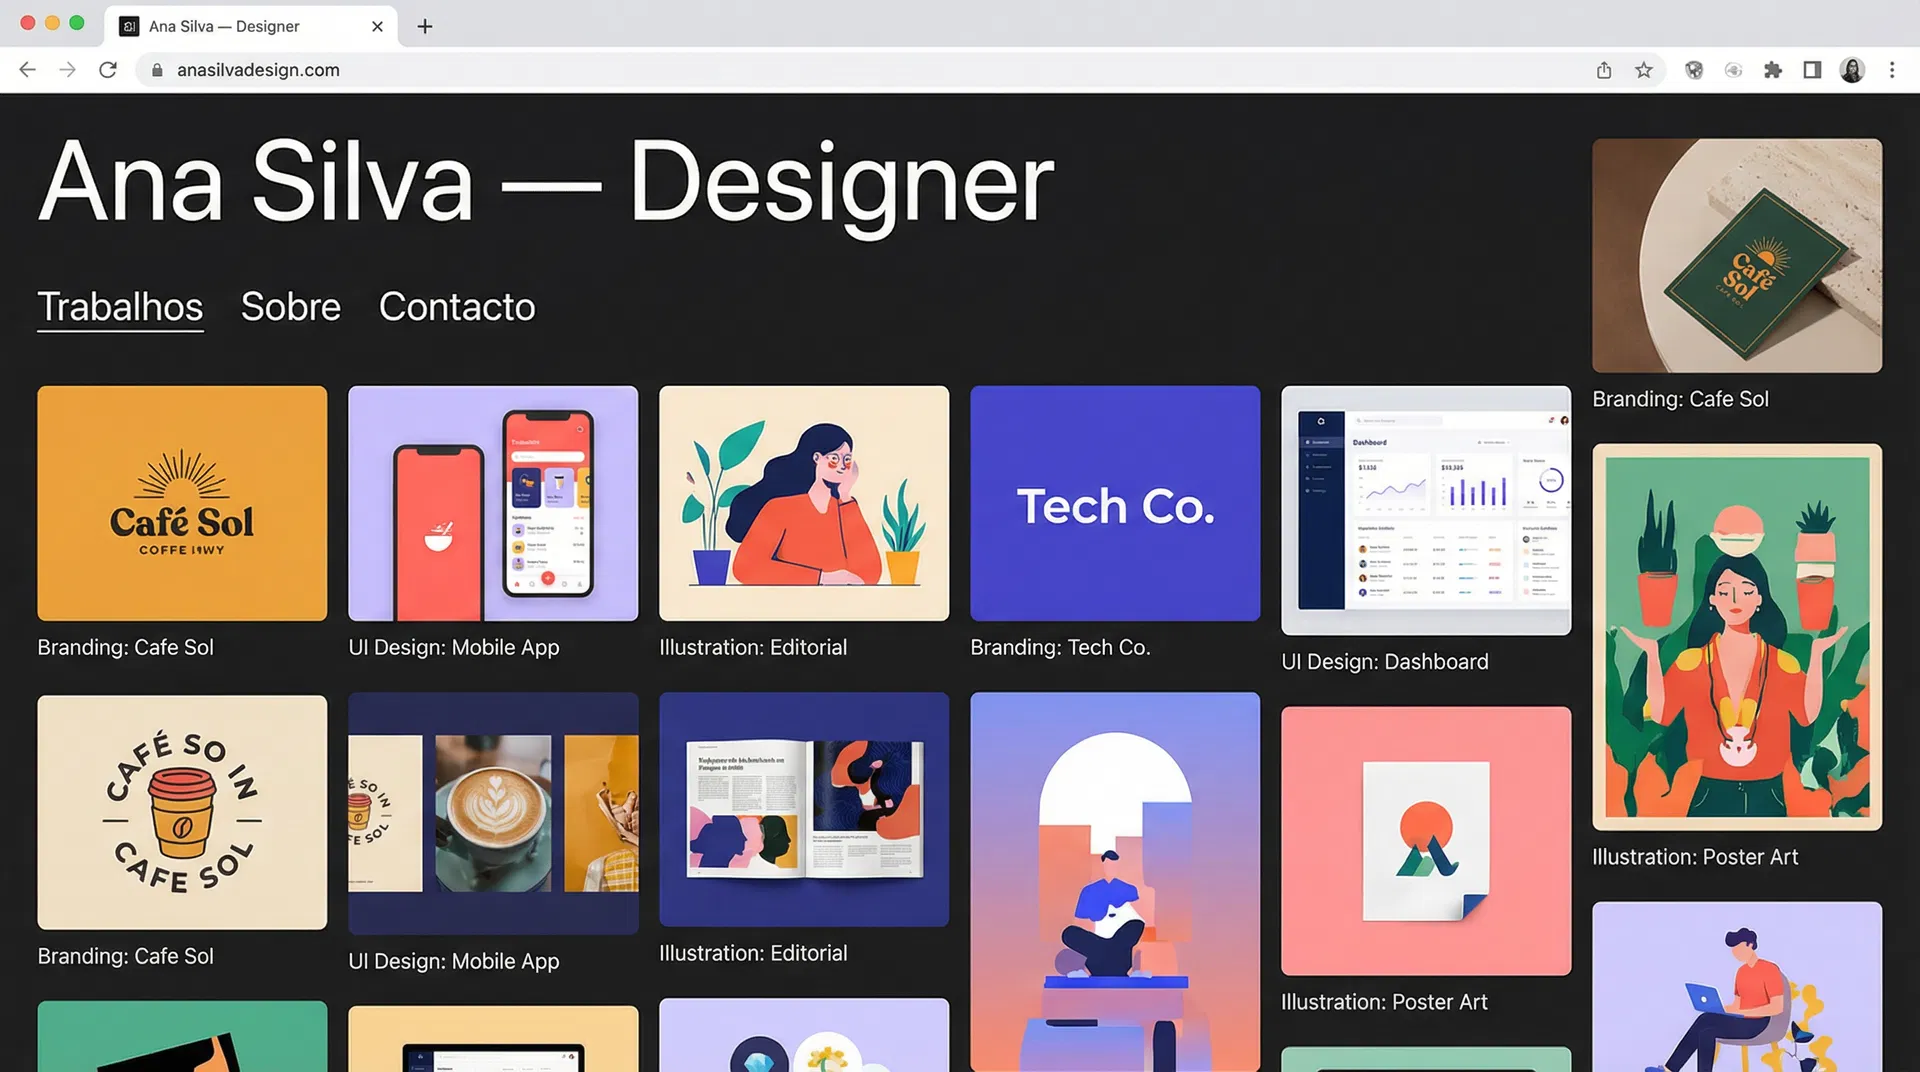Select the Ana Silva — Designer tab

240,26
